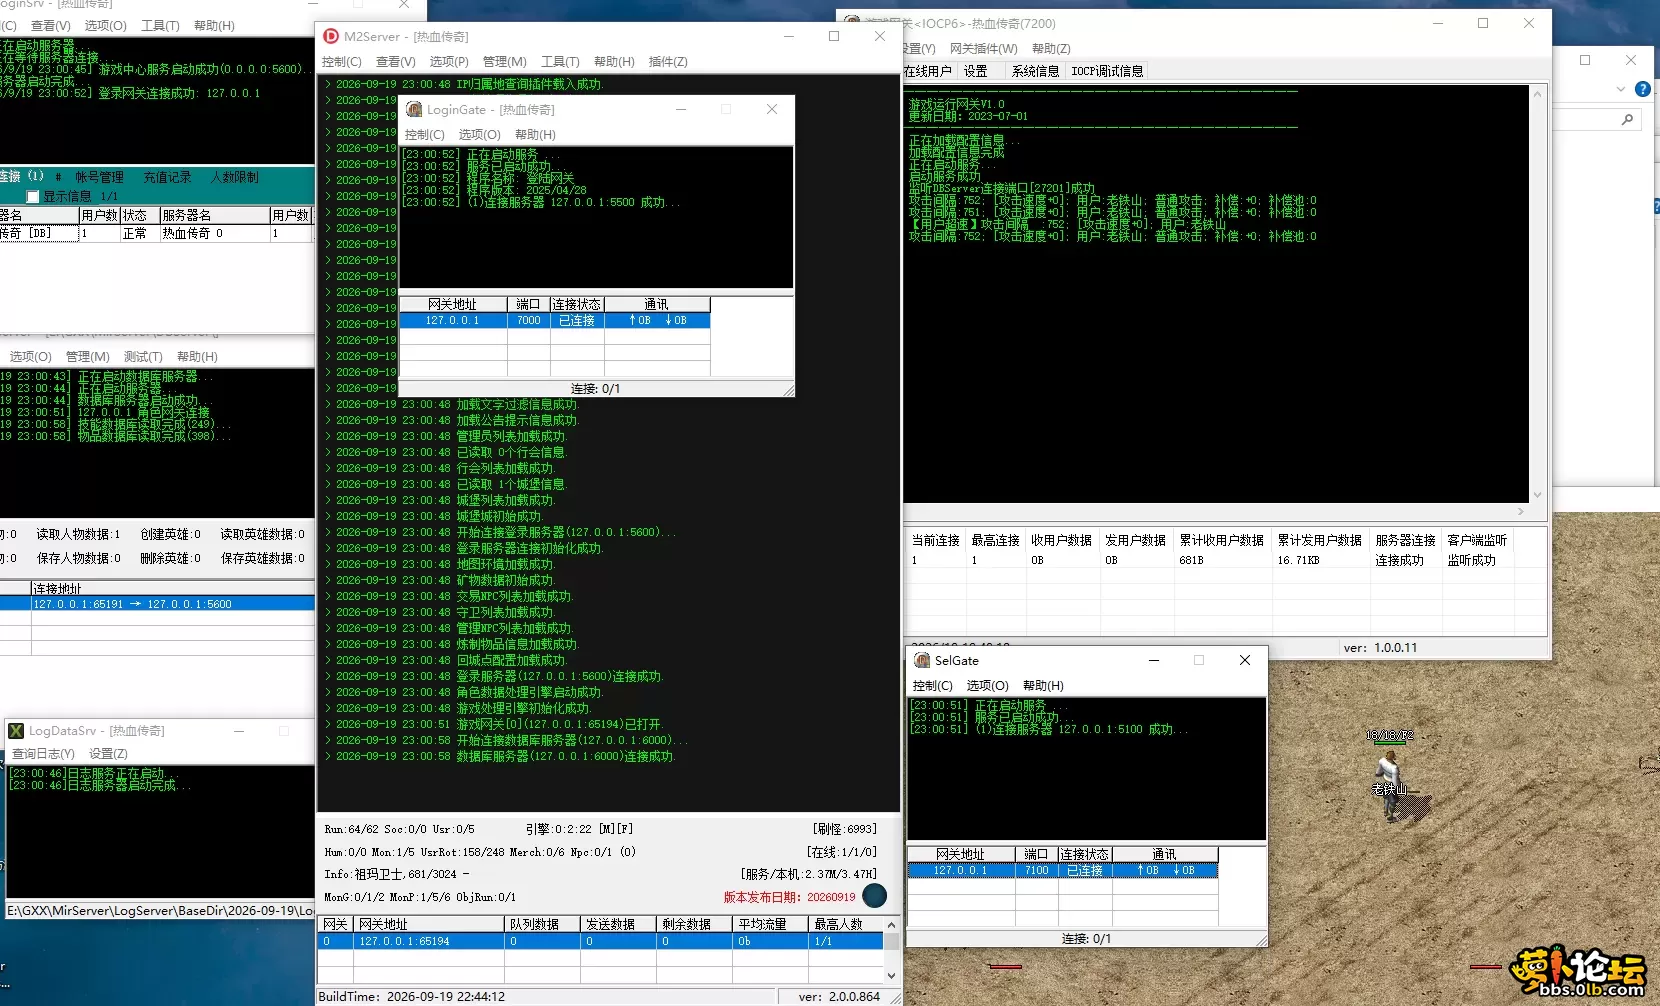Click the round dark status indicator in M2Server
This screenshot has width=1660, height=1006.
pos(874,896)
